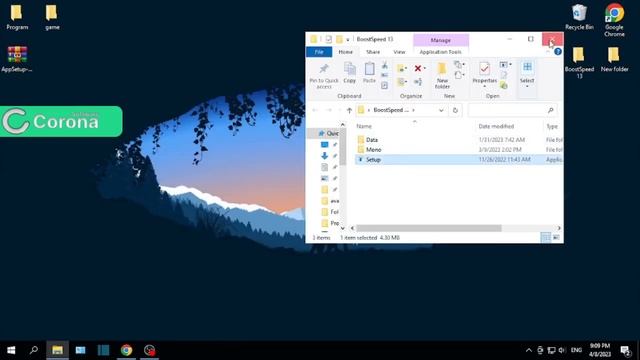Expand the Properties dropdown arrow
This screenshot has width=640, height=360.
[x=484, y=87]
